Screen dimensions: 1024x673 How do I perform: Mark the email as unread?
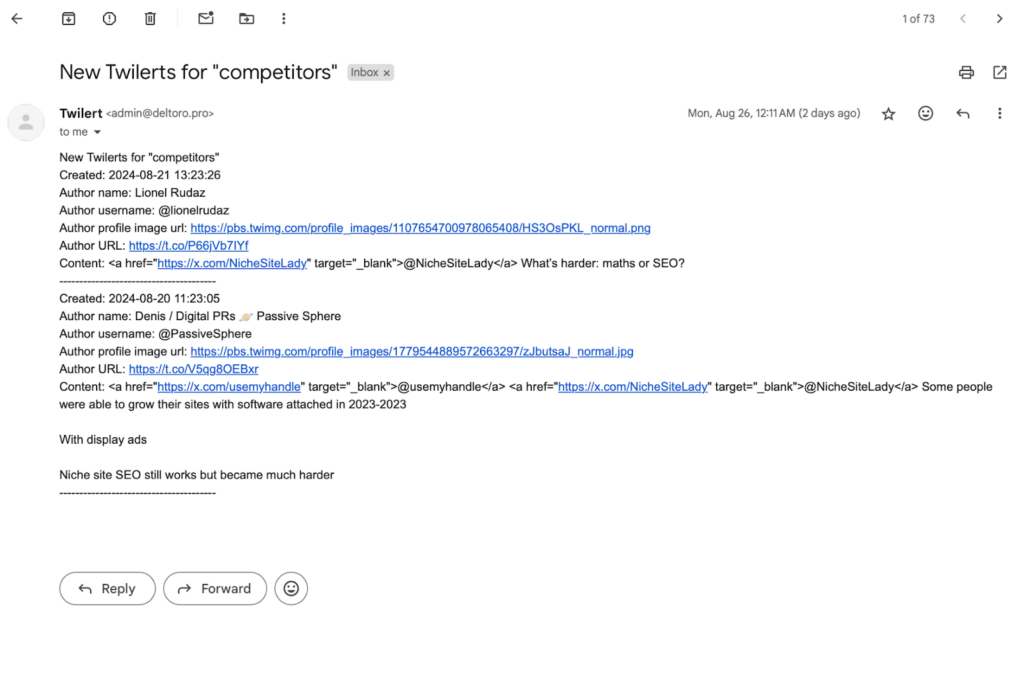205,18
